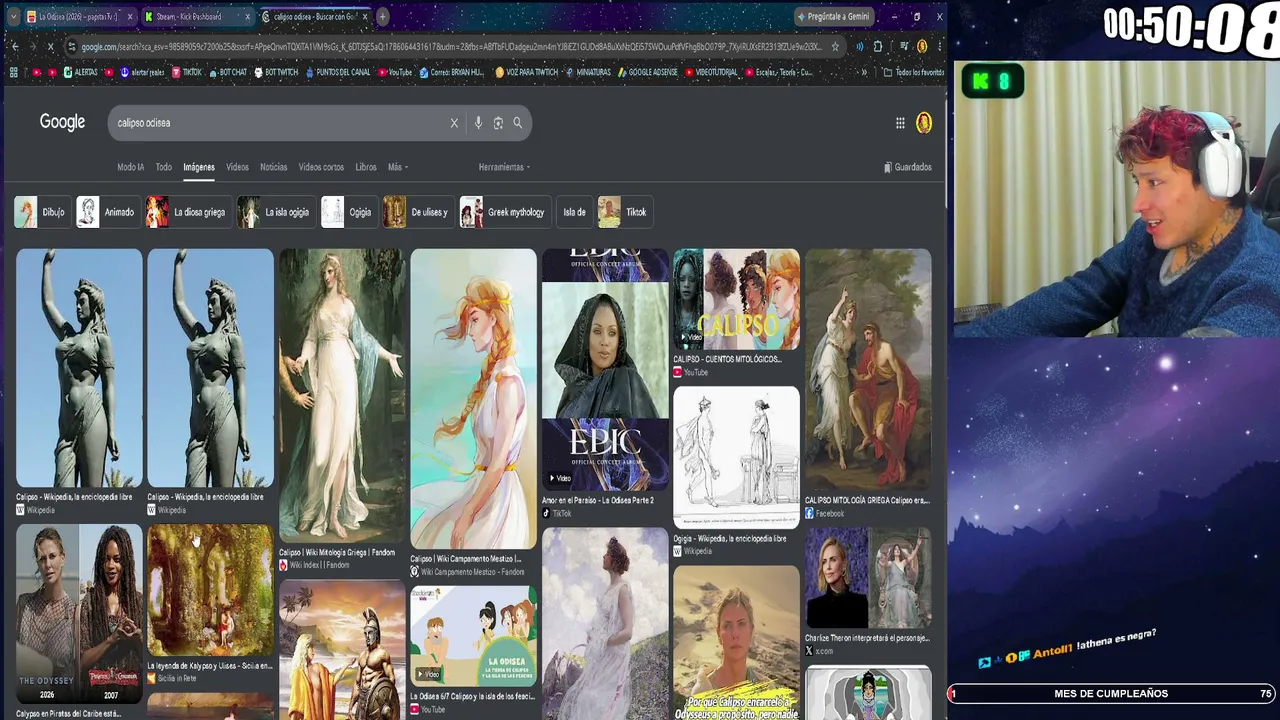
Task: Bookmark this page with the star icon
Action: coord(835,46)
